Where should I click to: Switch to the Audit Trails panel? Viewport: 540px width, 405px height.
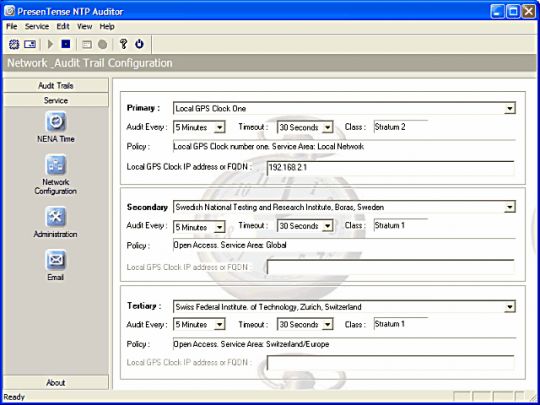pyautogui.click(x=55, y=86)
